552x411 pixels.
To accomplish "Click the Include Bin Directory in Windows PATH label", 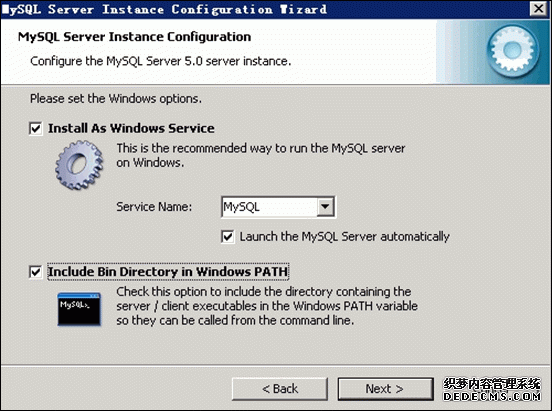I will 168,272.
